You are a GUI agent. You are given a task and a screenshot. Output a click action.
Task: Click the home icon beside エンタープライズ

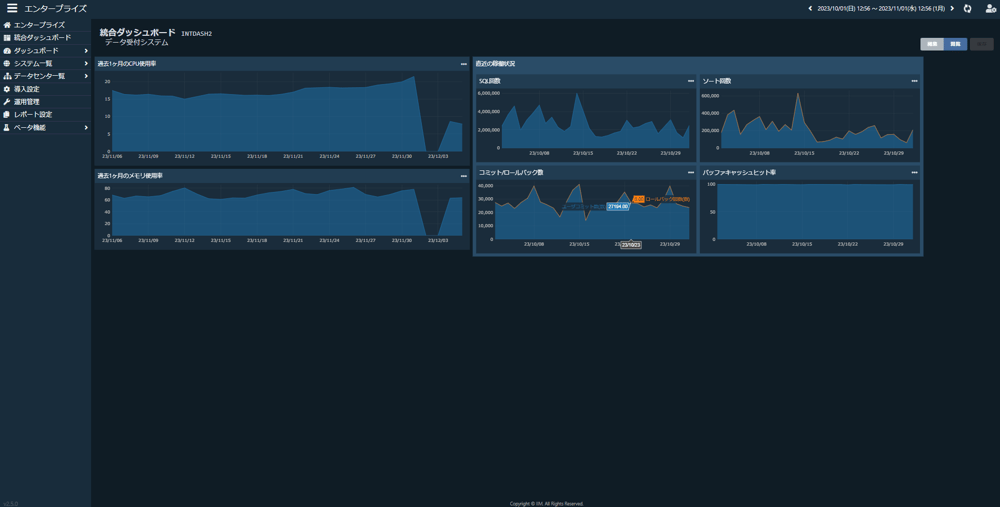(7, 25)
